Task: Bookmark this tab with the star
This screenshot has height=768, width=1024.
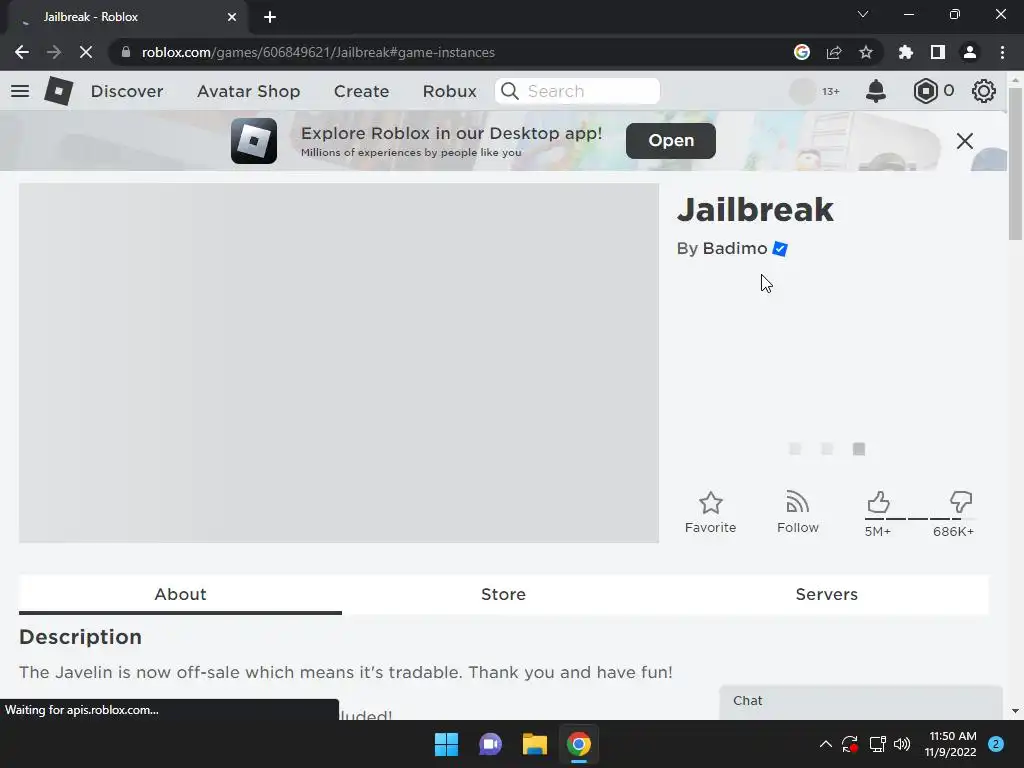Action: pyautogui.click(x=866, y=52)
